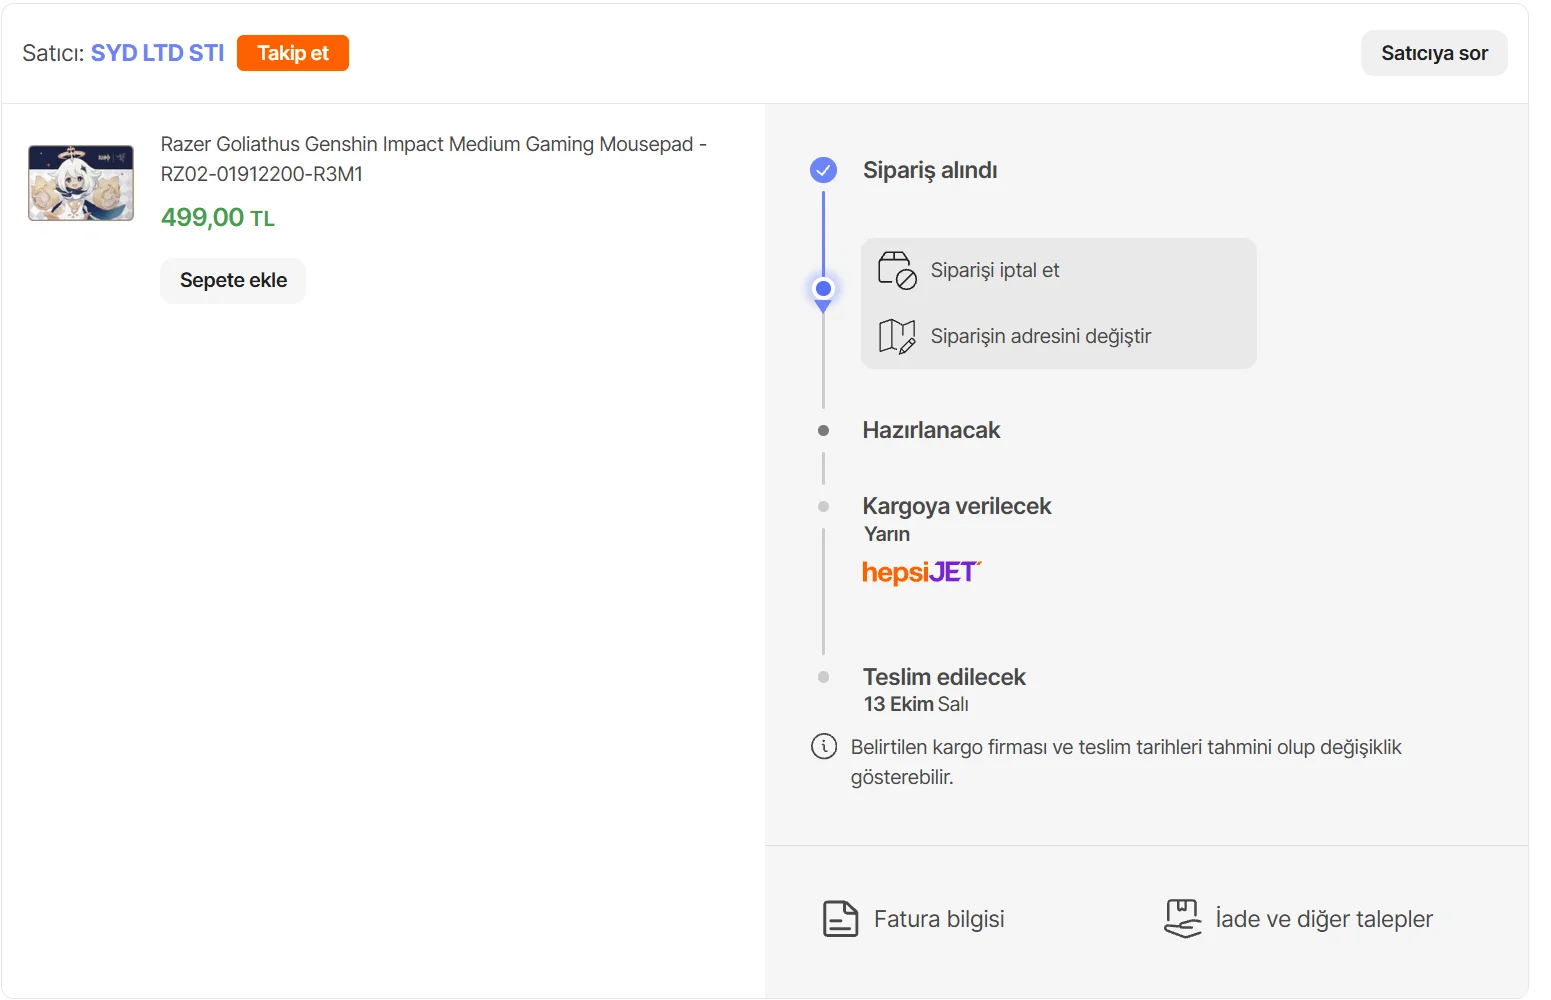Ask the seller via Satıcıya sor
Image resolution: width=1551 pixels, height=1000 pixels.
[x=1434, y=53]
